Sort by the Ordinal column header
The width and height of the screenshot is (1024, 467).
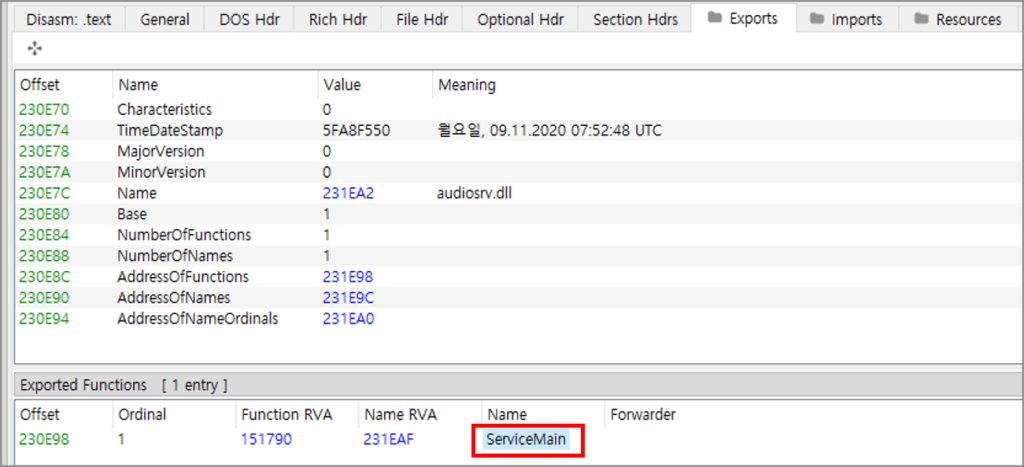point(142,414)
